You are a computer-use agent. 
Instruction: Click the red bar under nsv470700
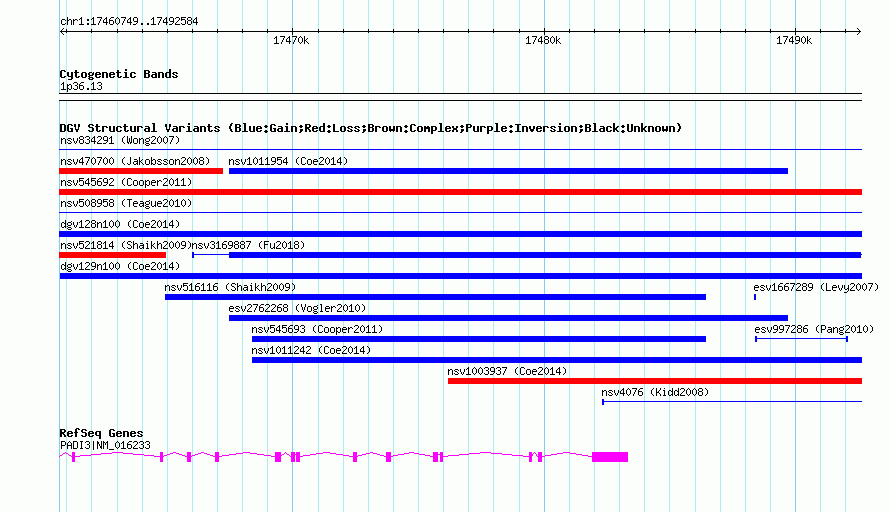pyautogui.click(x=141, y=171)
